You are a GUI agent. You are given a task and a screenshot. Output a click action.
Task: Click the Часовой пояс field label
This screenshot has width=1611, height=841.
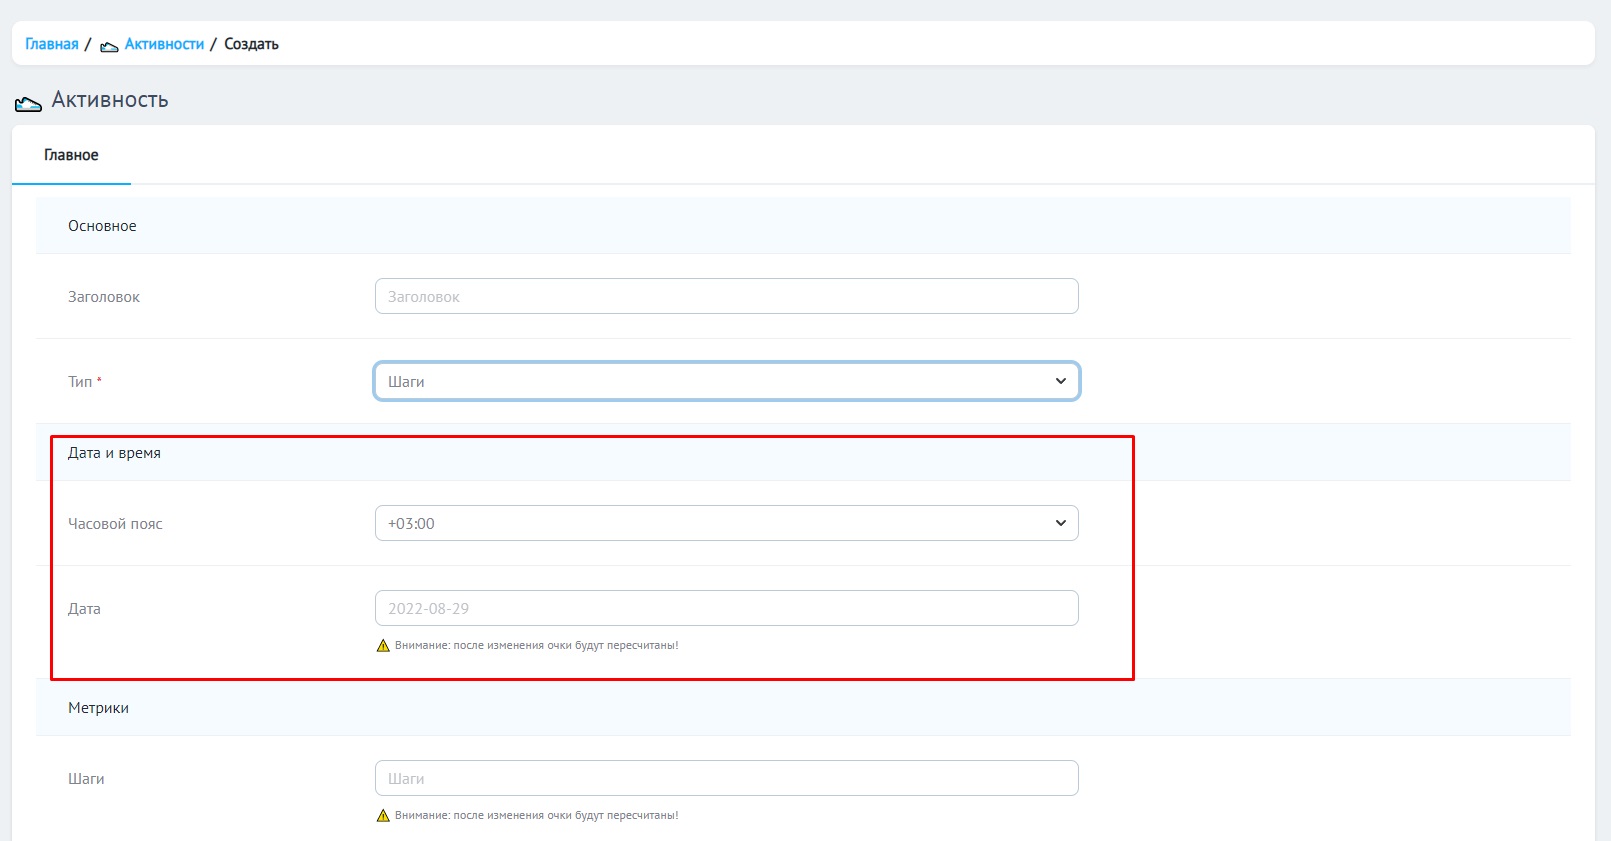click(115, 524)
